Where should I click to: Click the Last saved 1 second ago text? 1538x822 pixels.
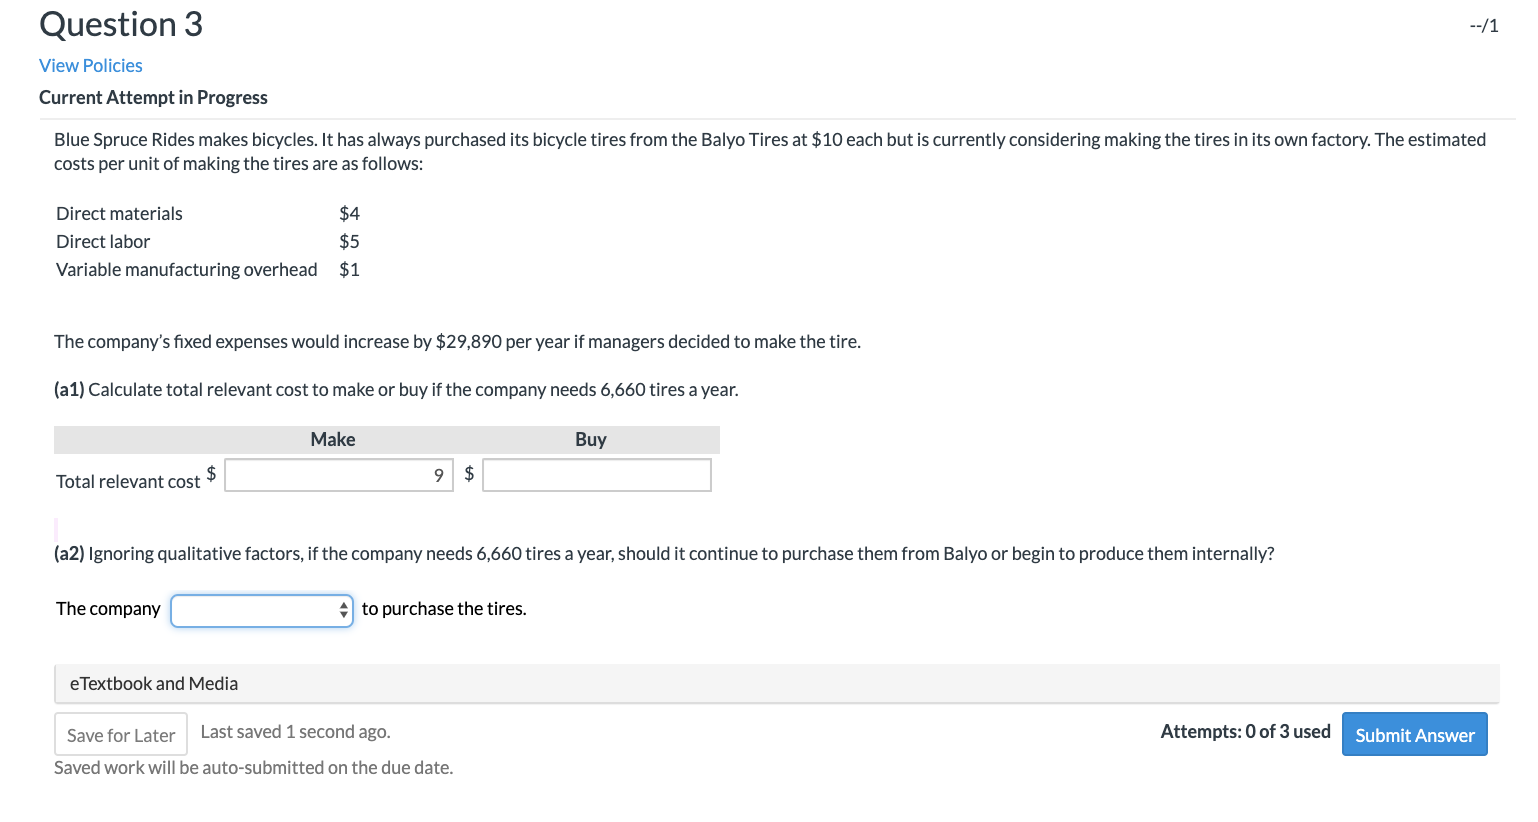(x=294, y=731)
